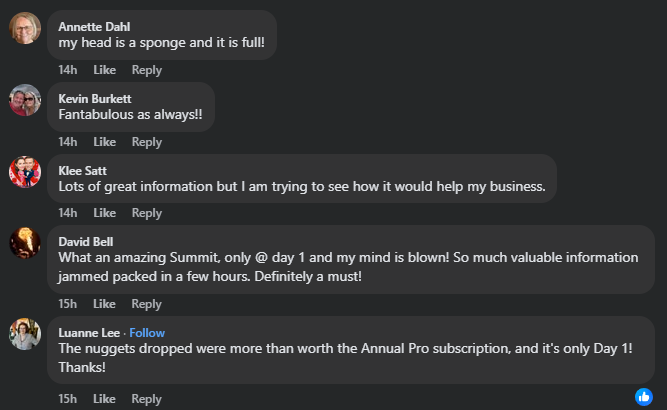
Task: Reply to Klee Satt's comment
Action: (x=146, y=213)
